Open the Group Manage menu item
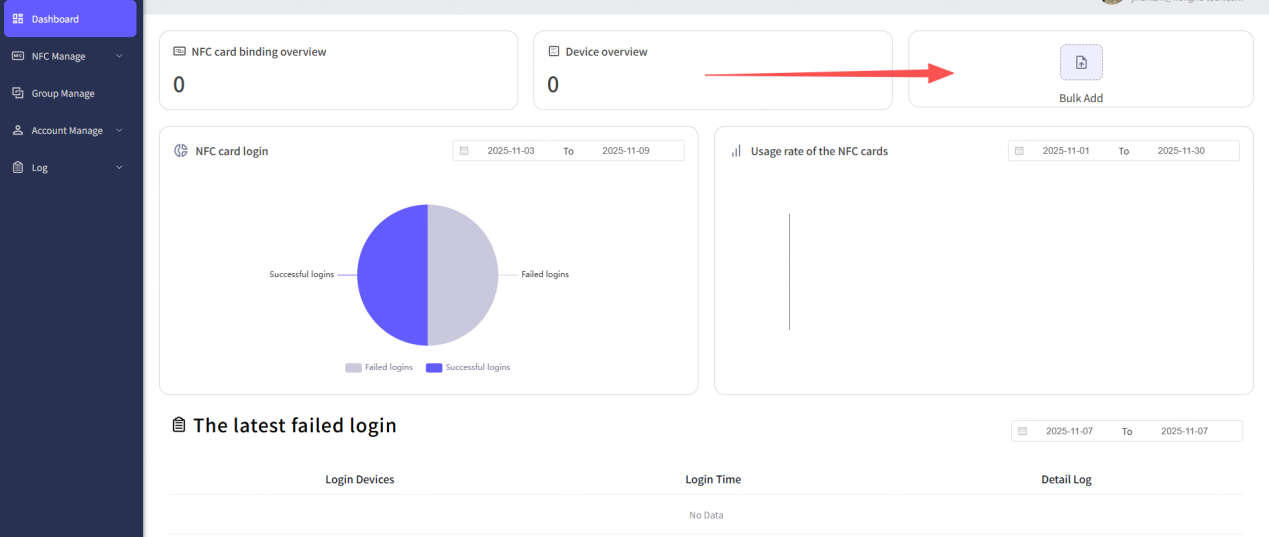1269x537 pixels. pos(63,93)
